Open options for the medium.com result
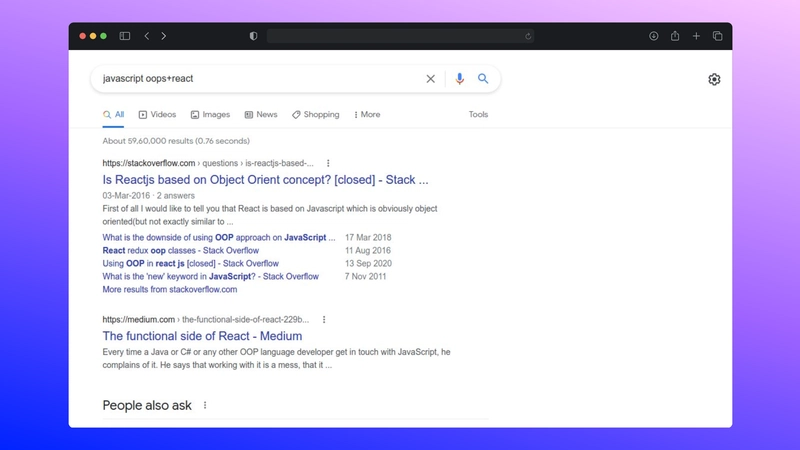800x450 pixels. pyautogui.click(x=324, y=319)
